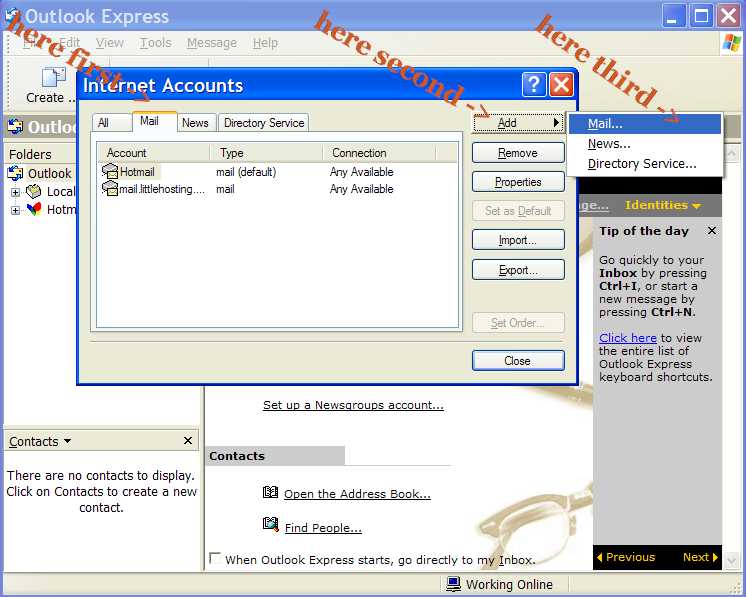Open the Add button submenu arrow
Image resolution: width=746 pixels, height=597 pixels.
point(556,123)
